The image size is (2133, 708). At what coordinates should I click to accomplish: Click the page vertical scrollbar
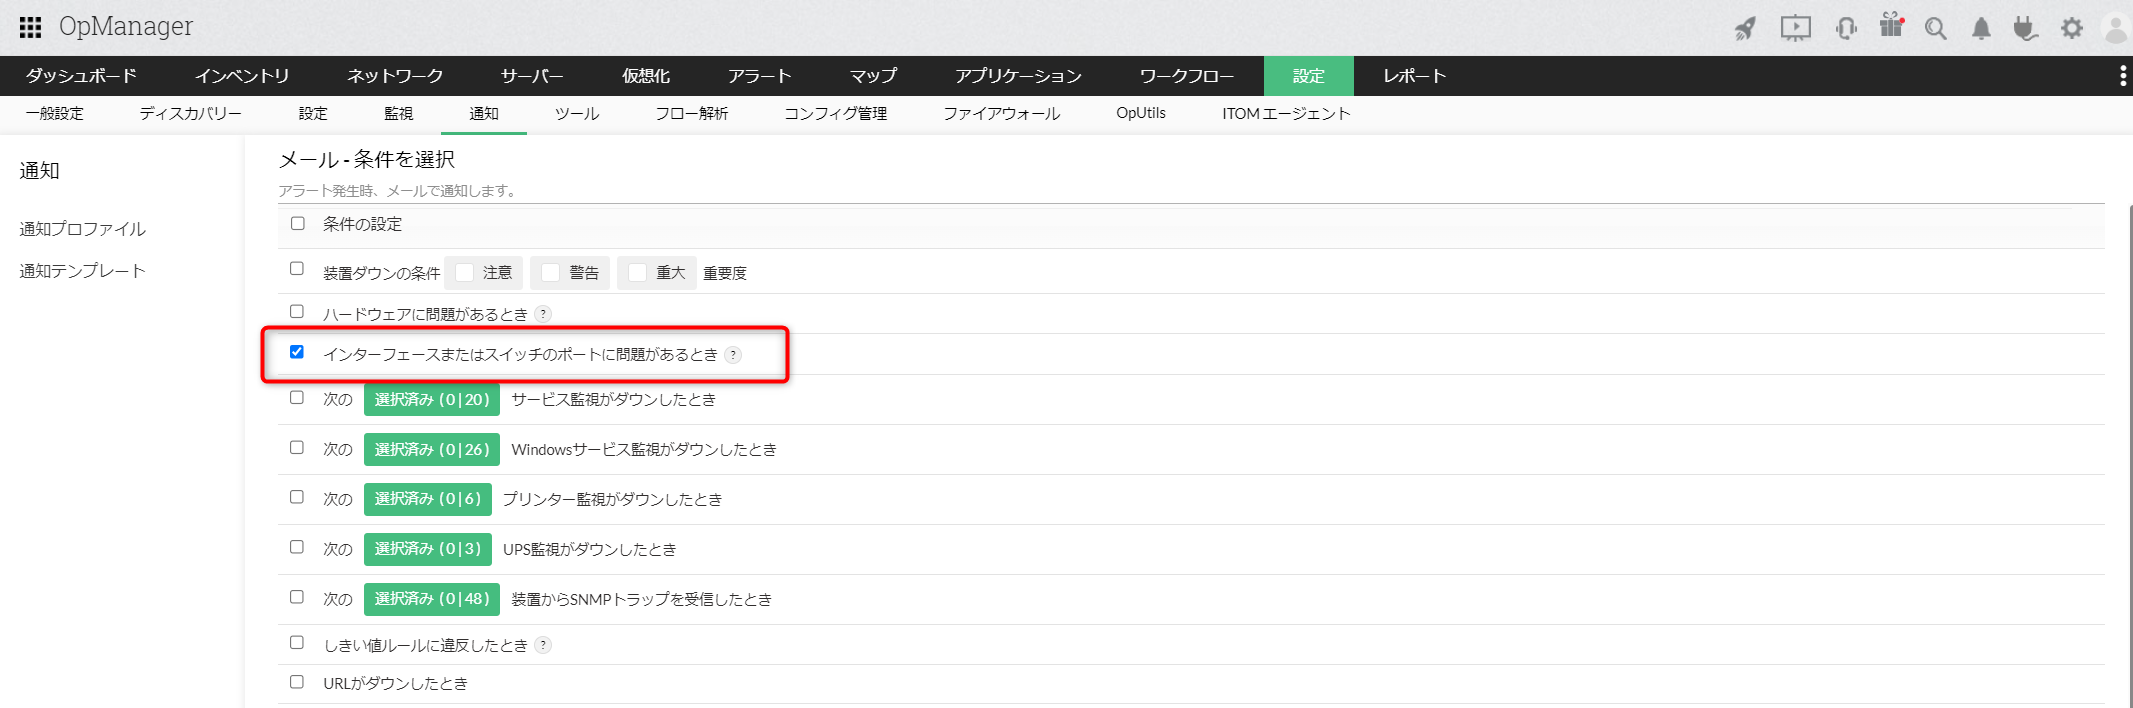tap(2130, 450)
